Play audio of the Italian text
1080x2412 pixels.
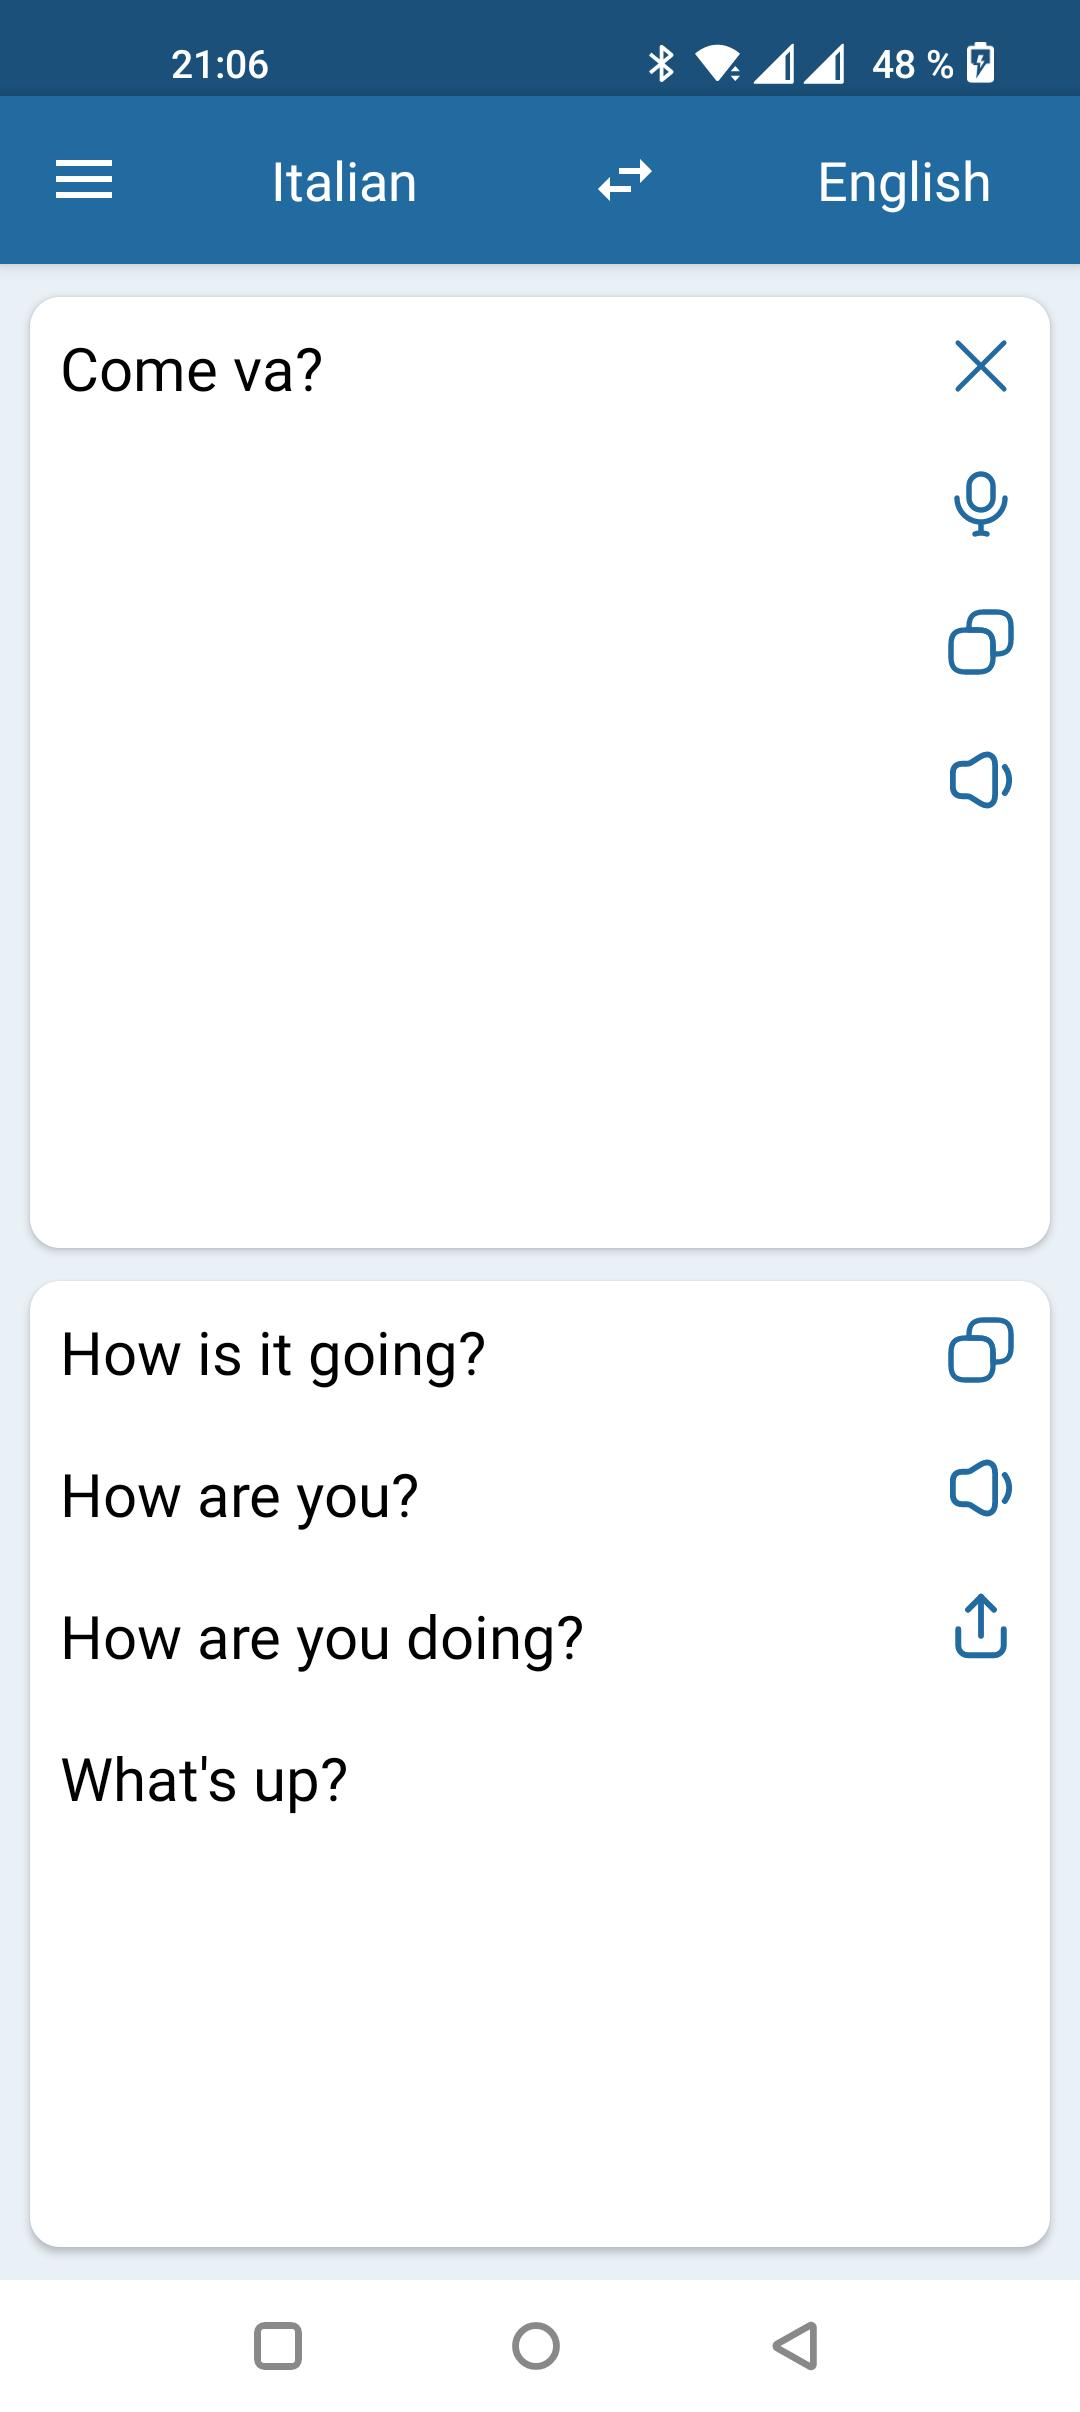pos(980,779)
